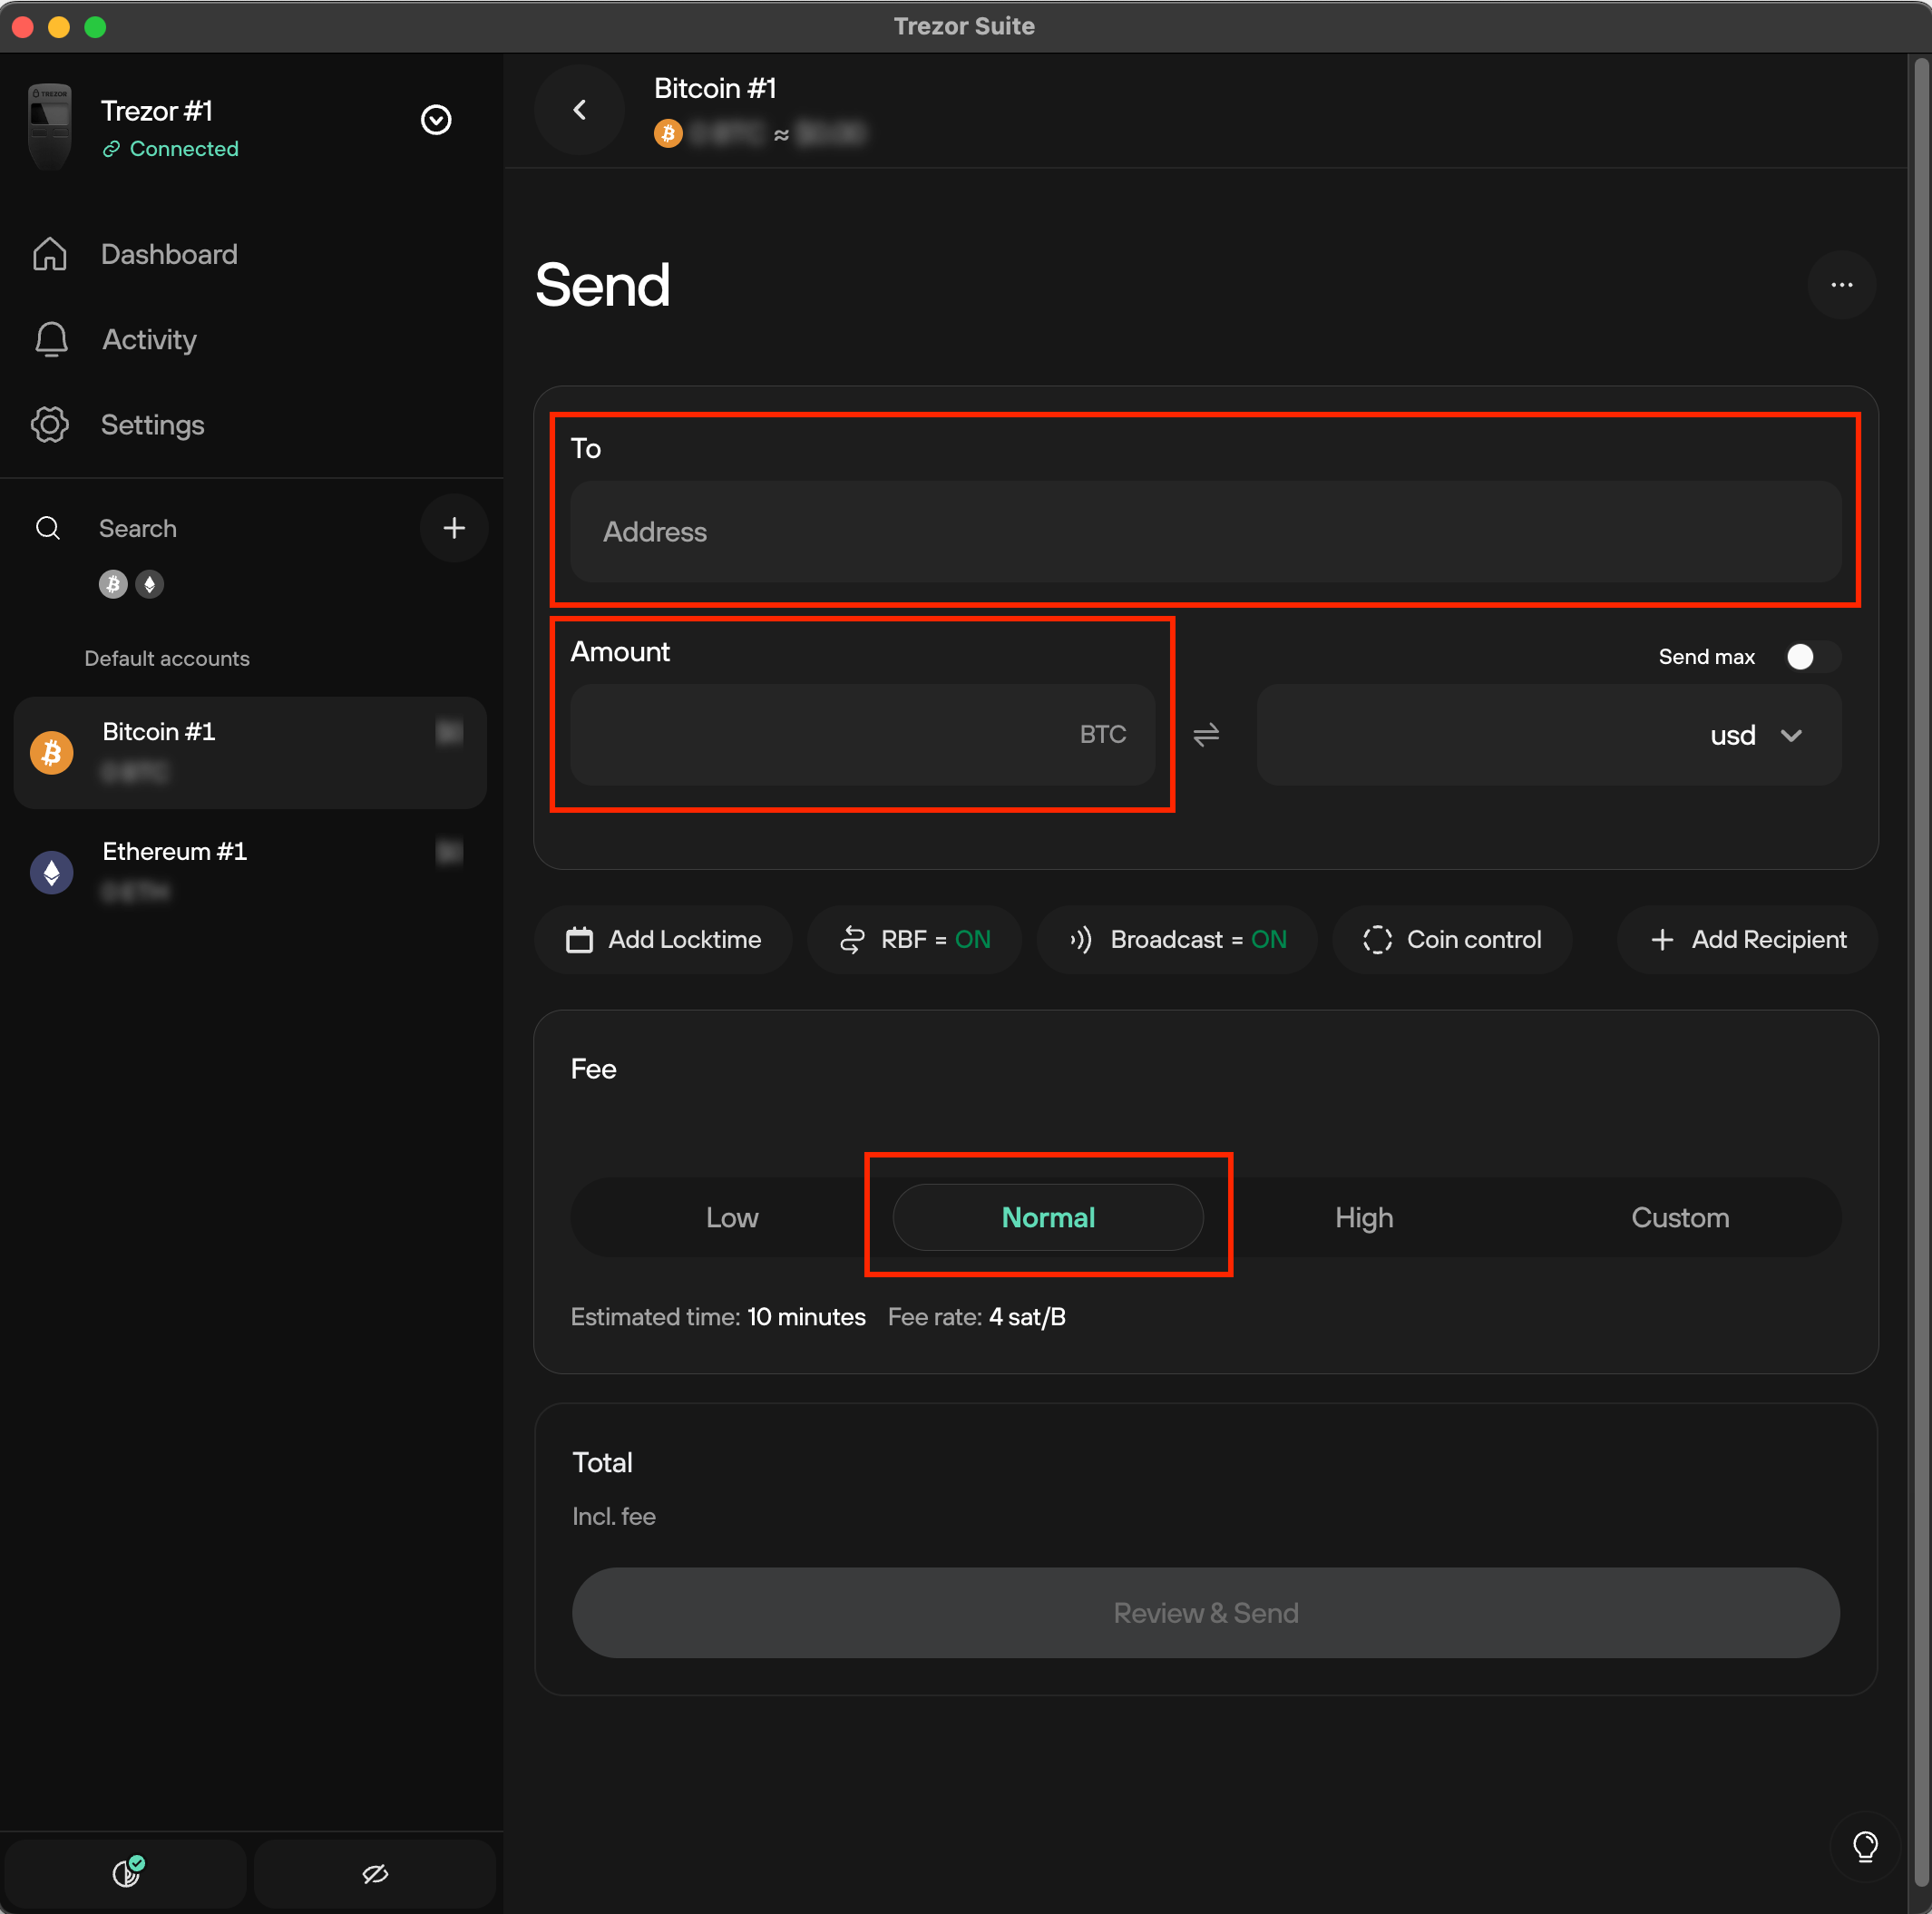Image resolution: width=1932 pixels, height=1914 pixels.
Task: Click Add Locktime button
Action: (663, 939)
